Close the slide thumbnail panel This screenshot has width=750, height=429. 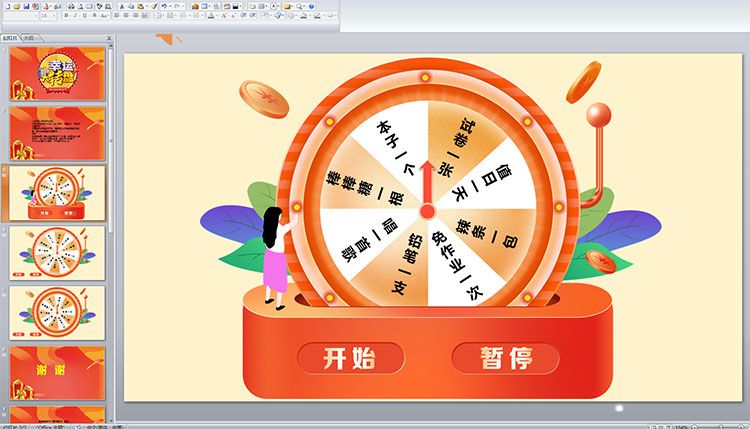tap(109, 38)
